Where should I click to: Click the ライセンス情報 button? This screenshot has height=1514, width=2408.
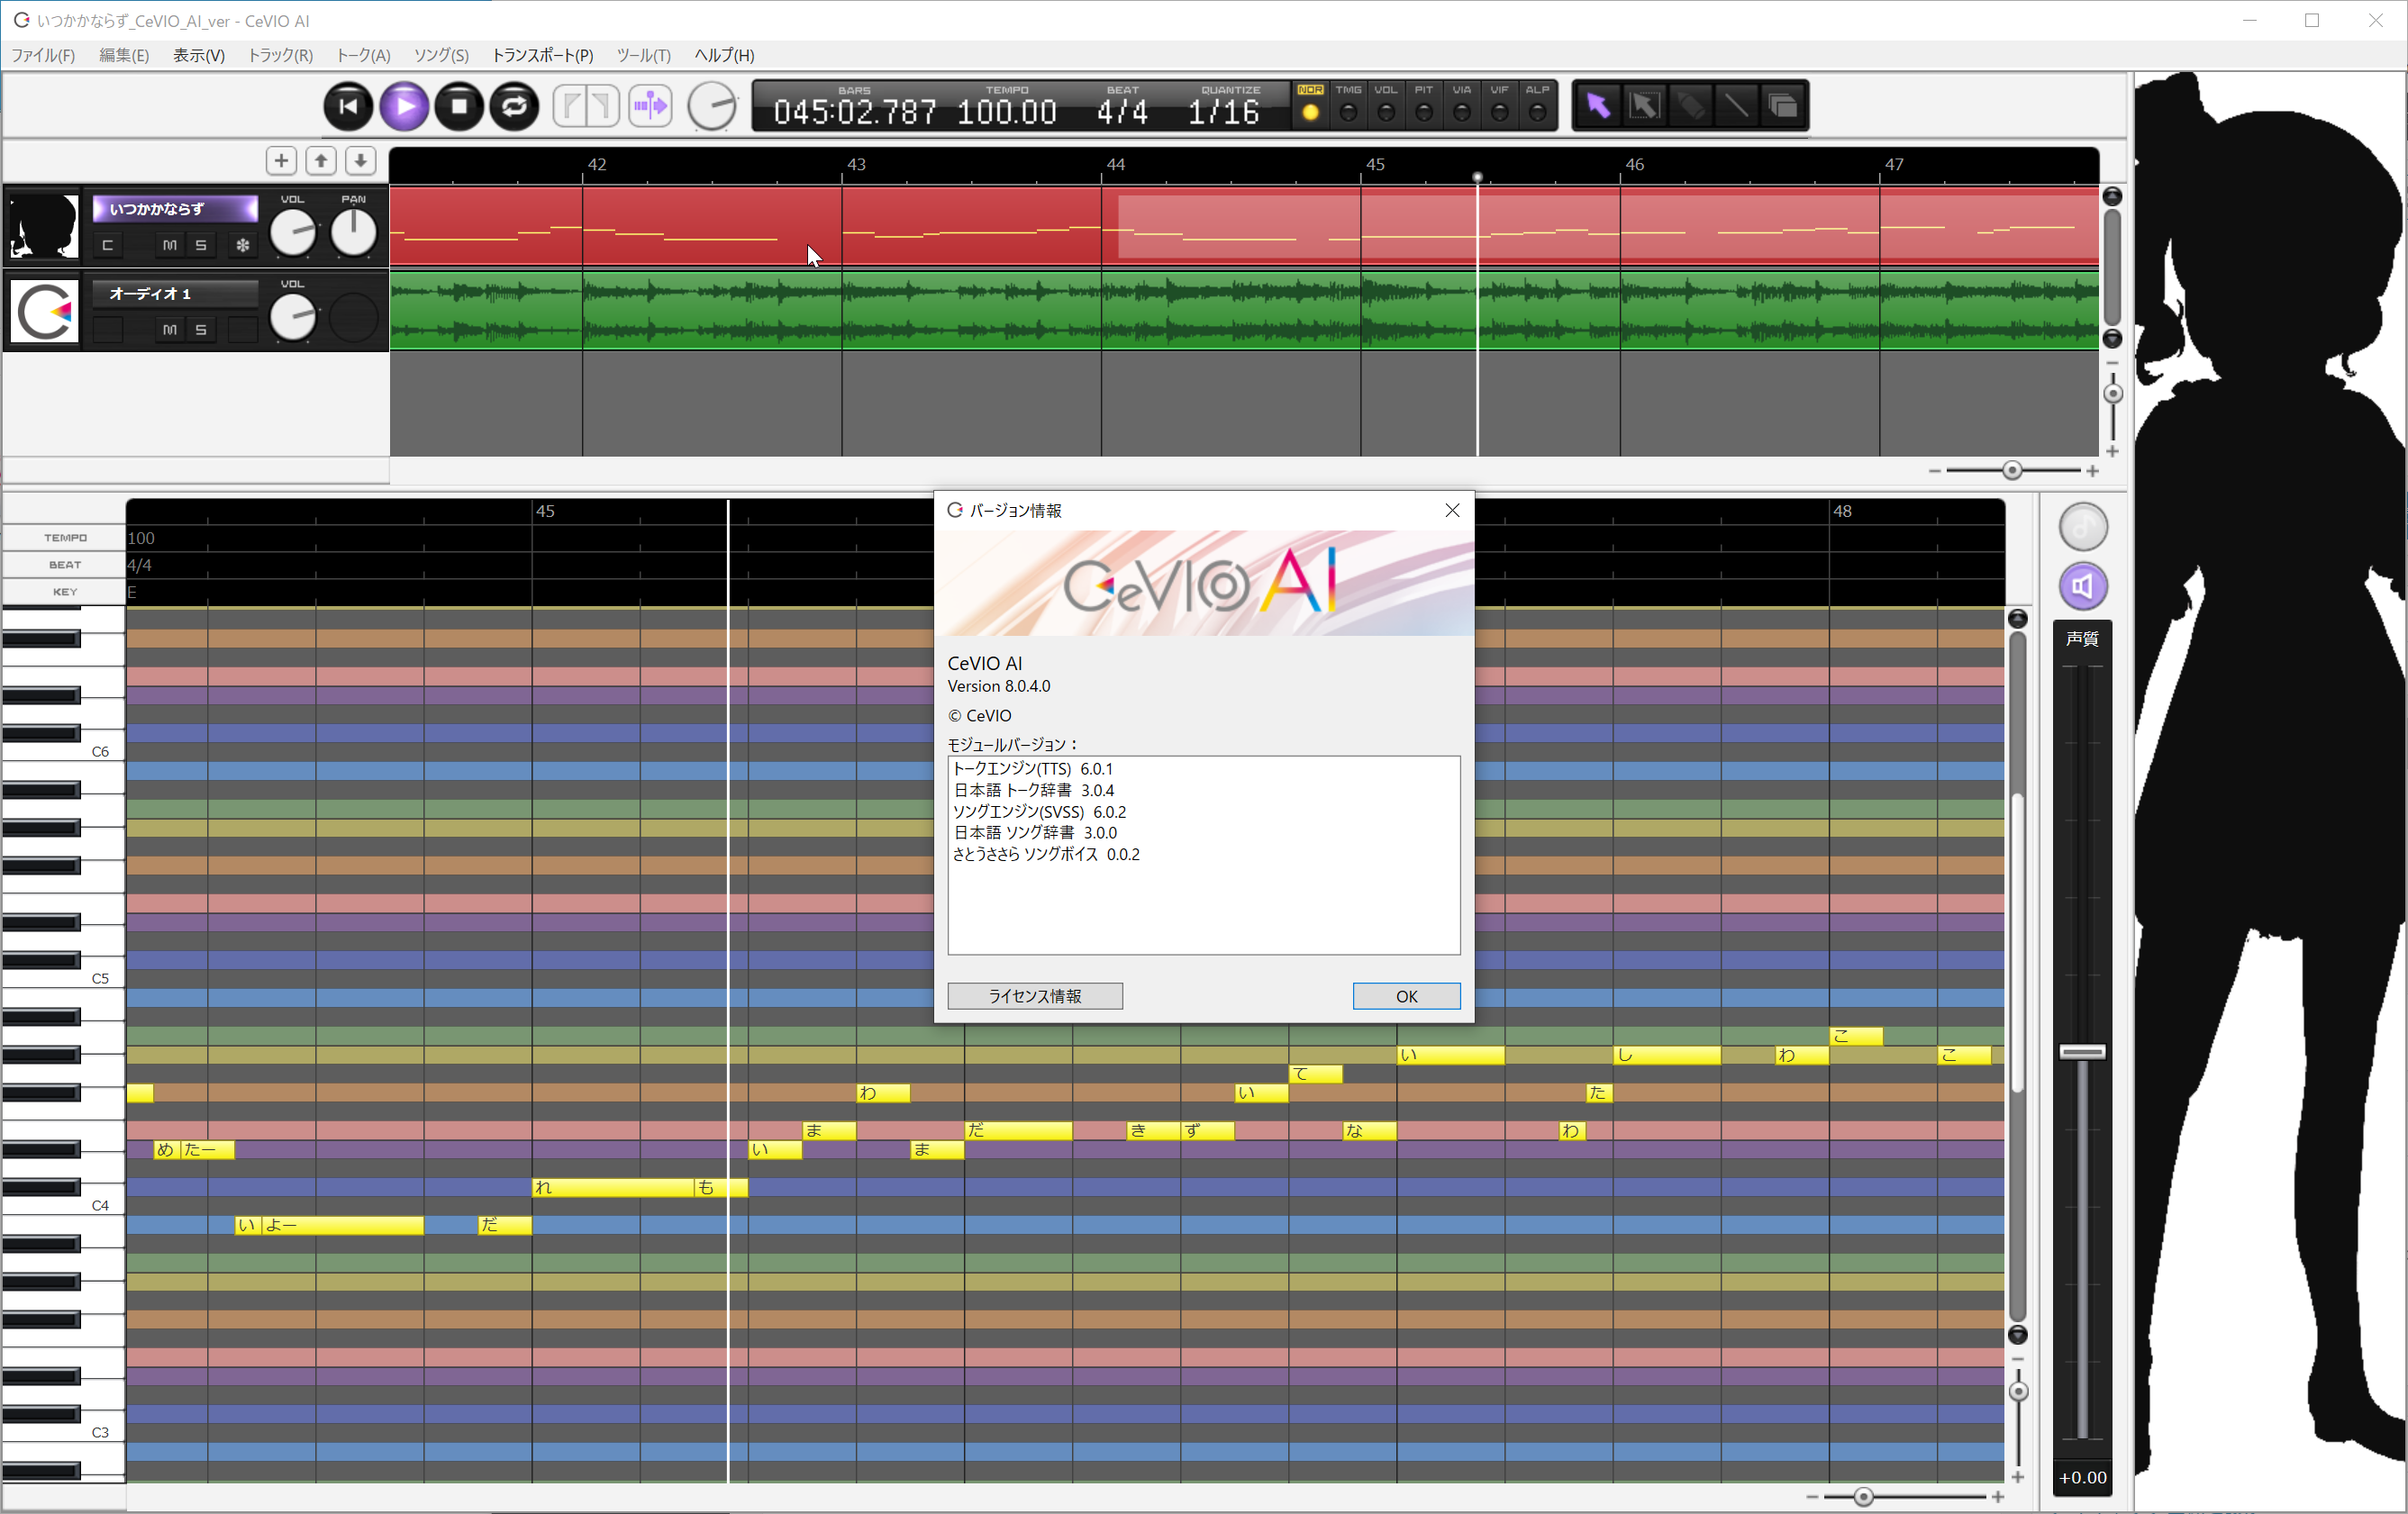tap(1034, 996)
